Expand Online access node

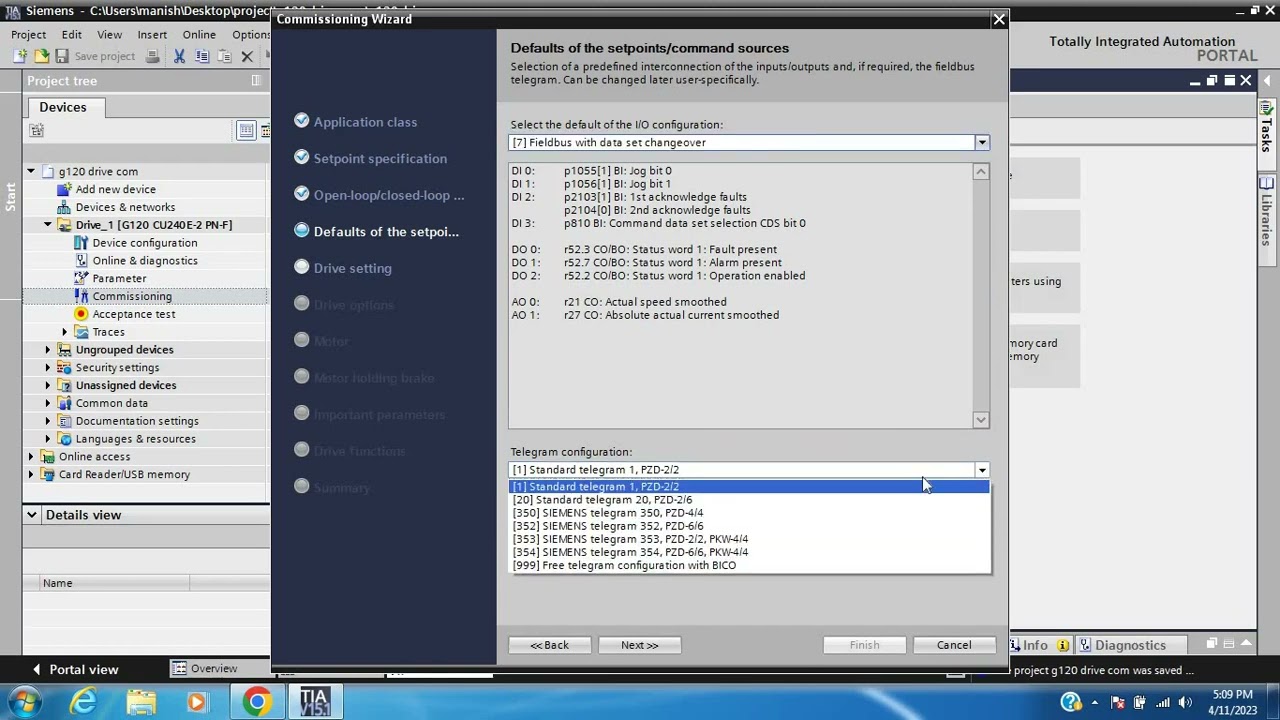click(31, 456)
